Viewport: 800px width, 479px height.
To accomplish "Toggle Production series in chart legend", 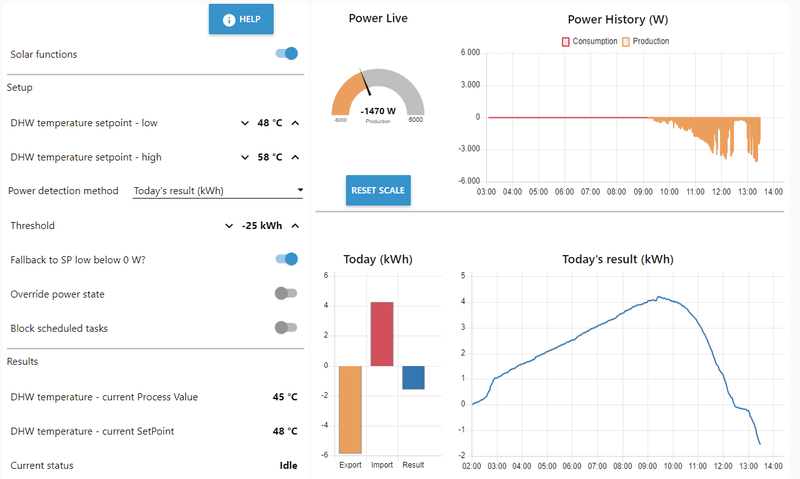I will pyautogui.click(x=645, y=41).
